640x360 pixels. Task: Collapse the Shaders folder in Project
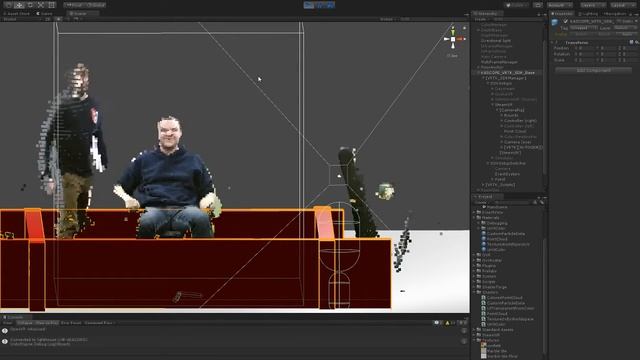coord(475,292)
